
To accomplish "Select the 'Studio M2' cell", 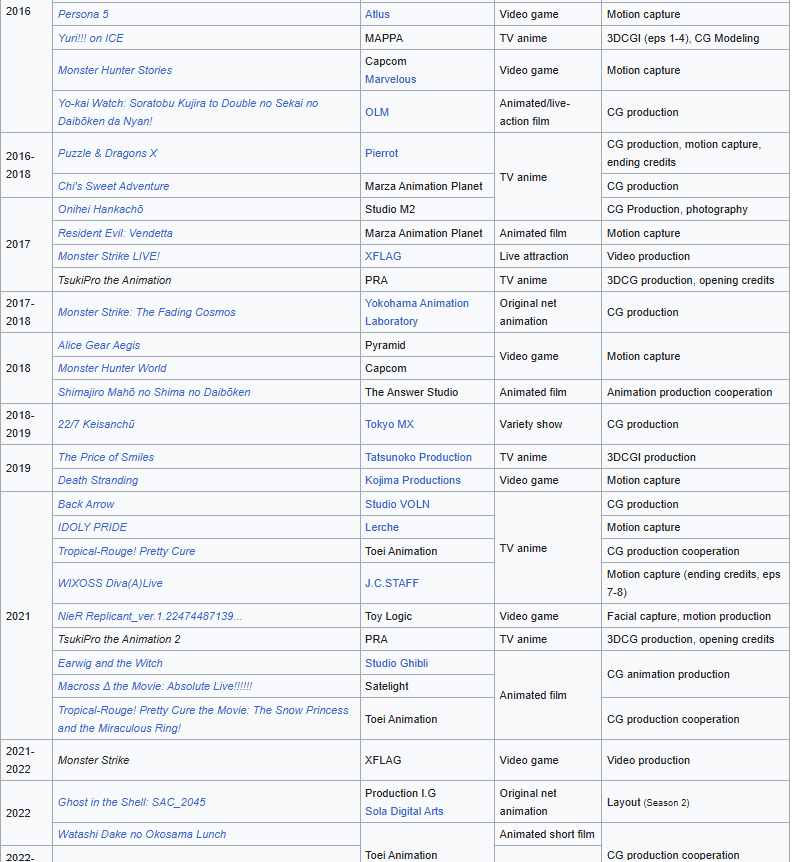I will 428,209.
